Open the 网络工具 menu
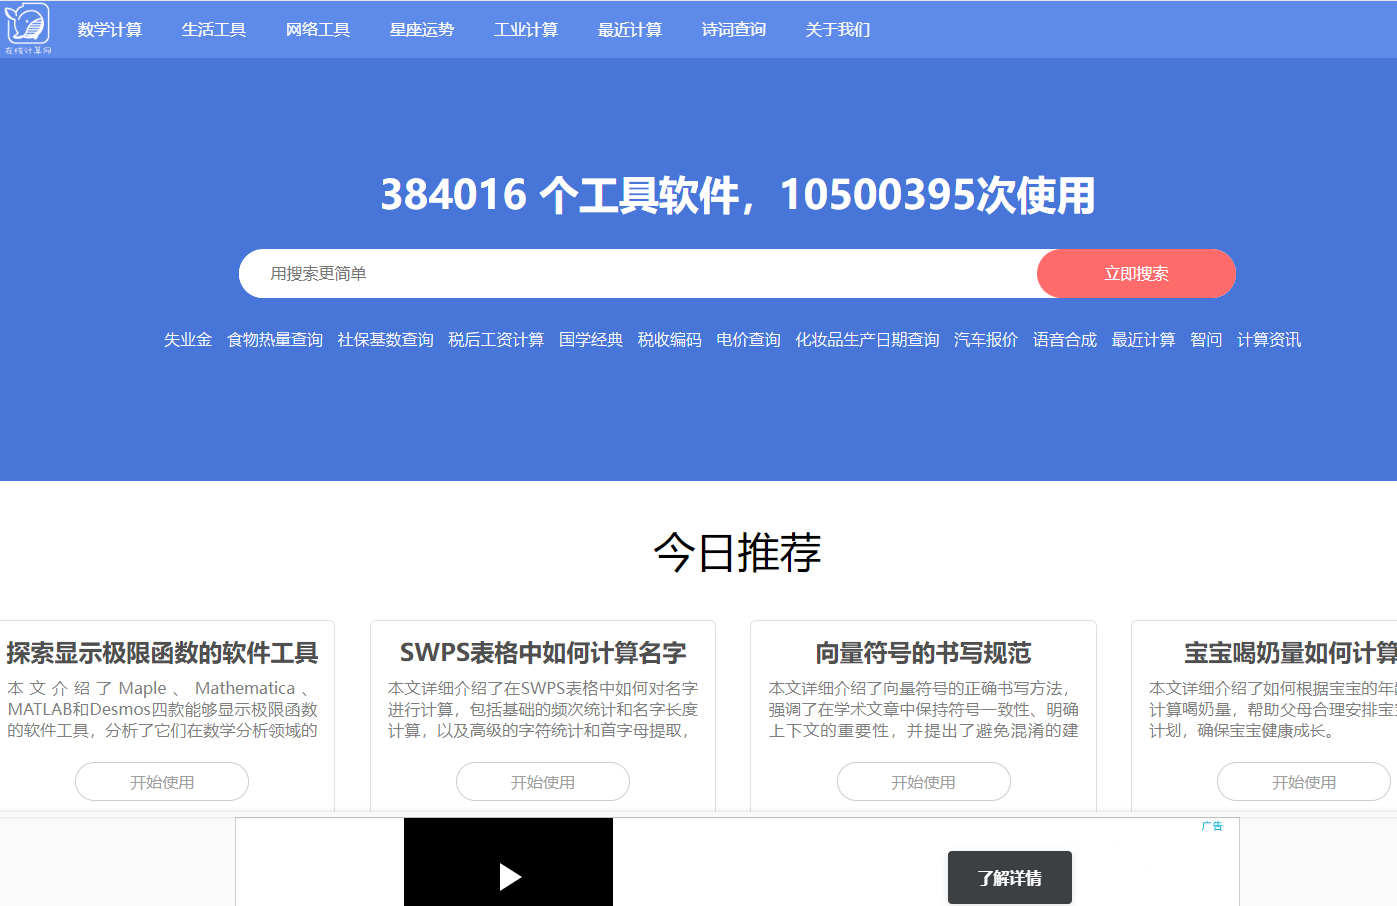 coord(318,30)
